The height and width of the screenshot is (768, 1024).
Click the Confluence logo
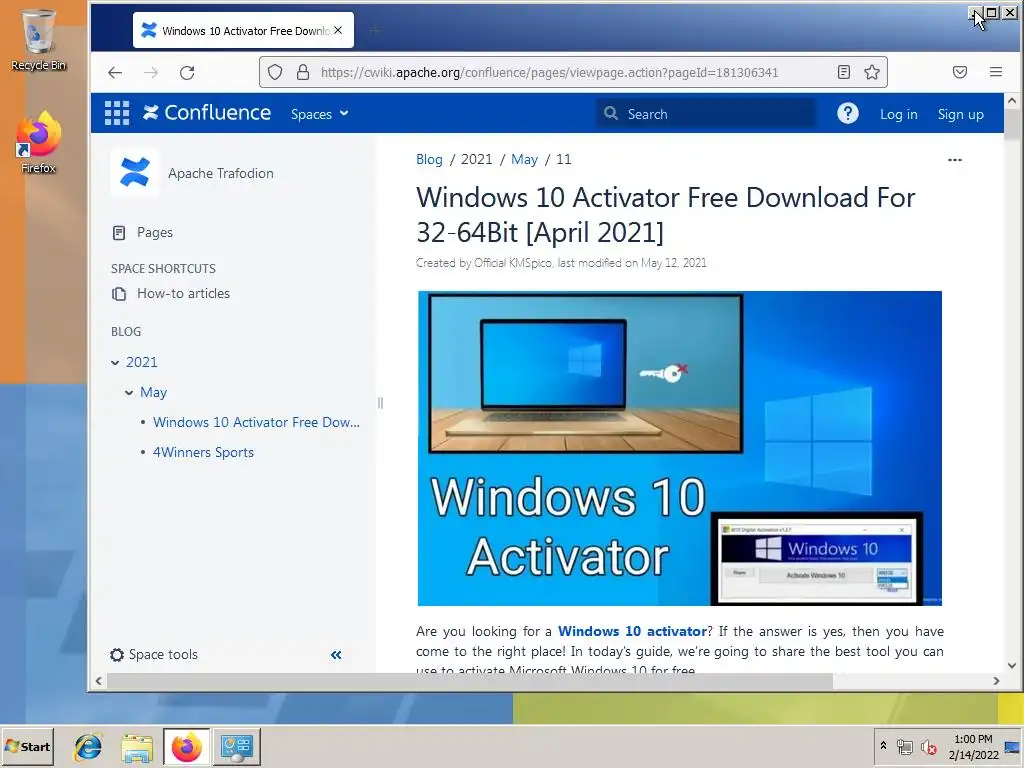point(207,113)
